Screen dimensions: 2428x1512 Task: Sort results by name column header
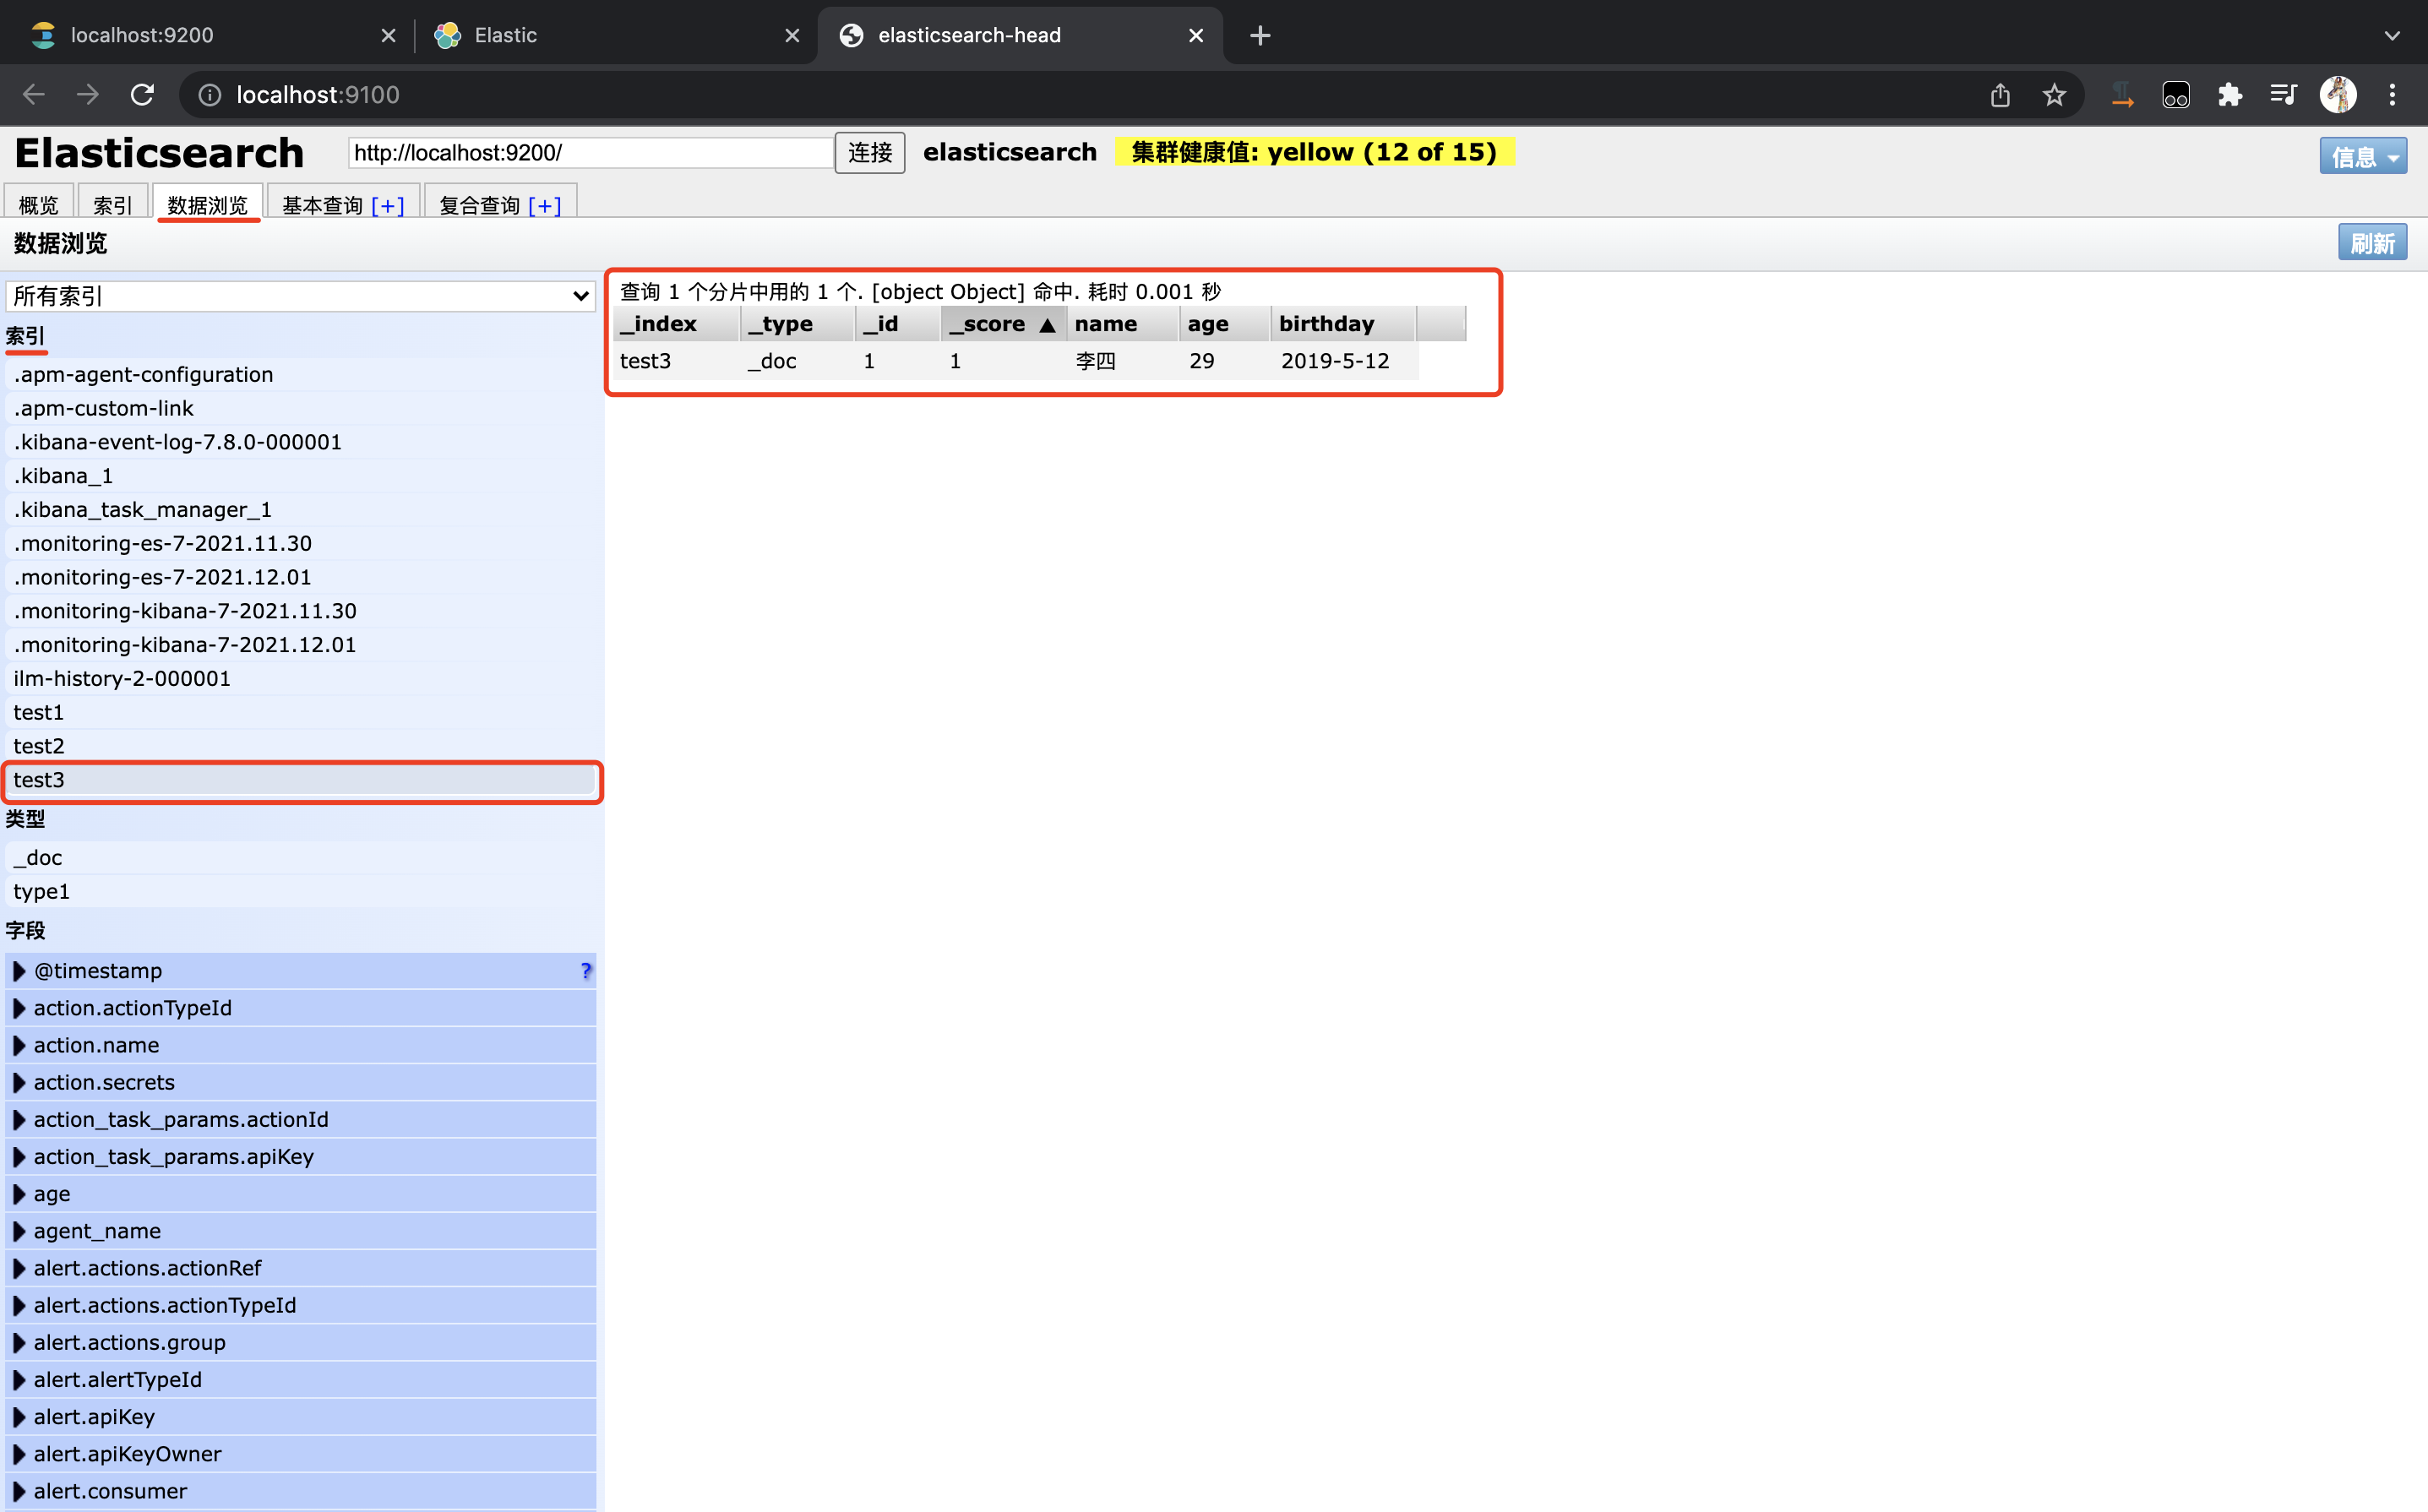(x=1122, y=324)
